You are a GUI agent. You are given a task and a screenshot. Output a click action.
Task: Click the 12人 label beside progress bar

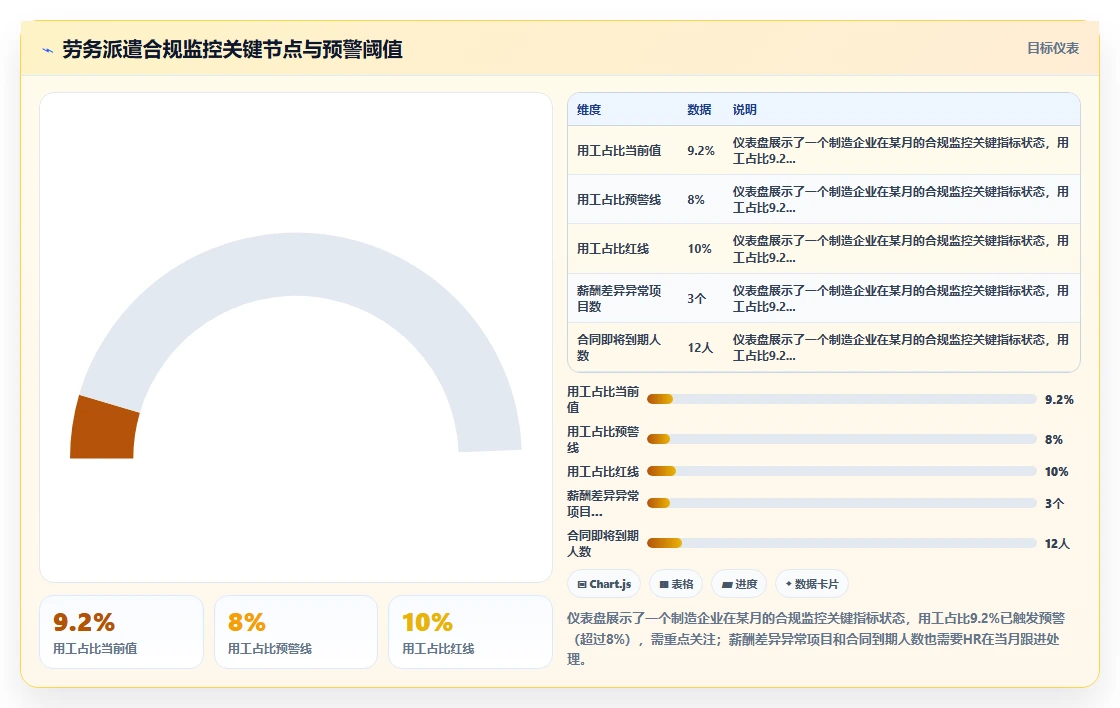tap(1057, 544)
